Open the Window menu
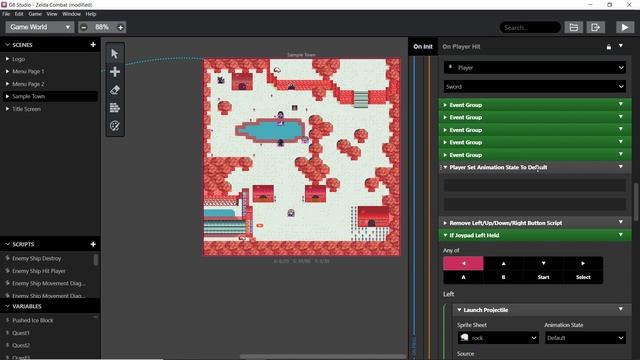Screen dimensions: 640x360 [x=71, y=14]
